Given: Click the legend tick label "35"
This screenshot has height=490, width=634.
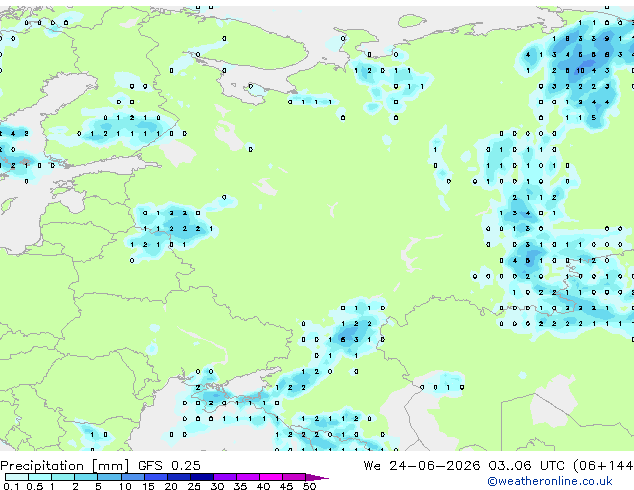Looking at the screenshot, I should point(240,486).
